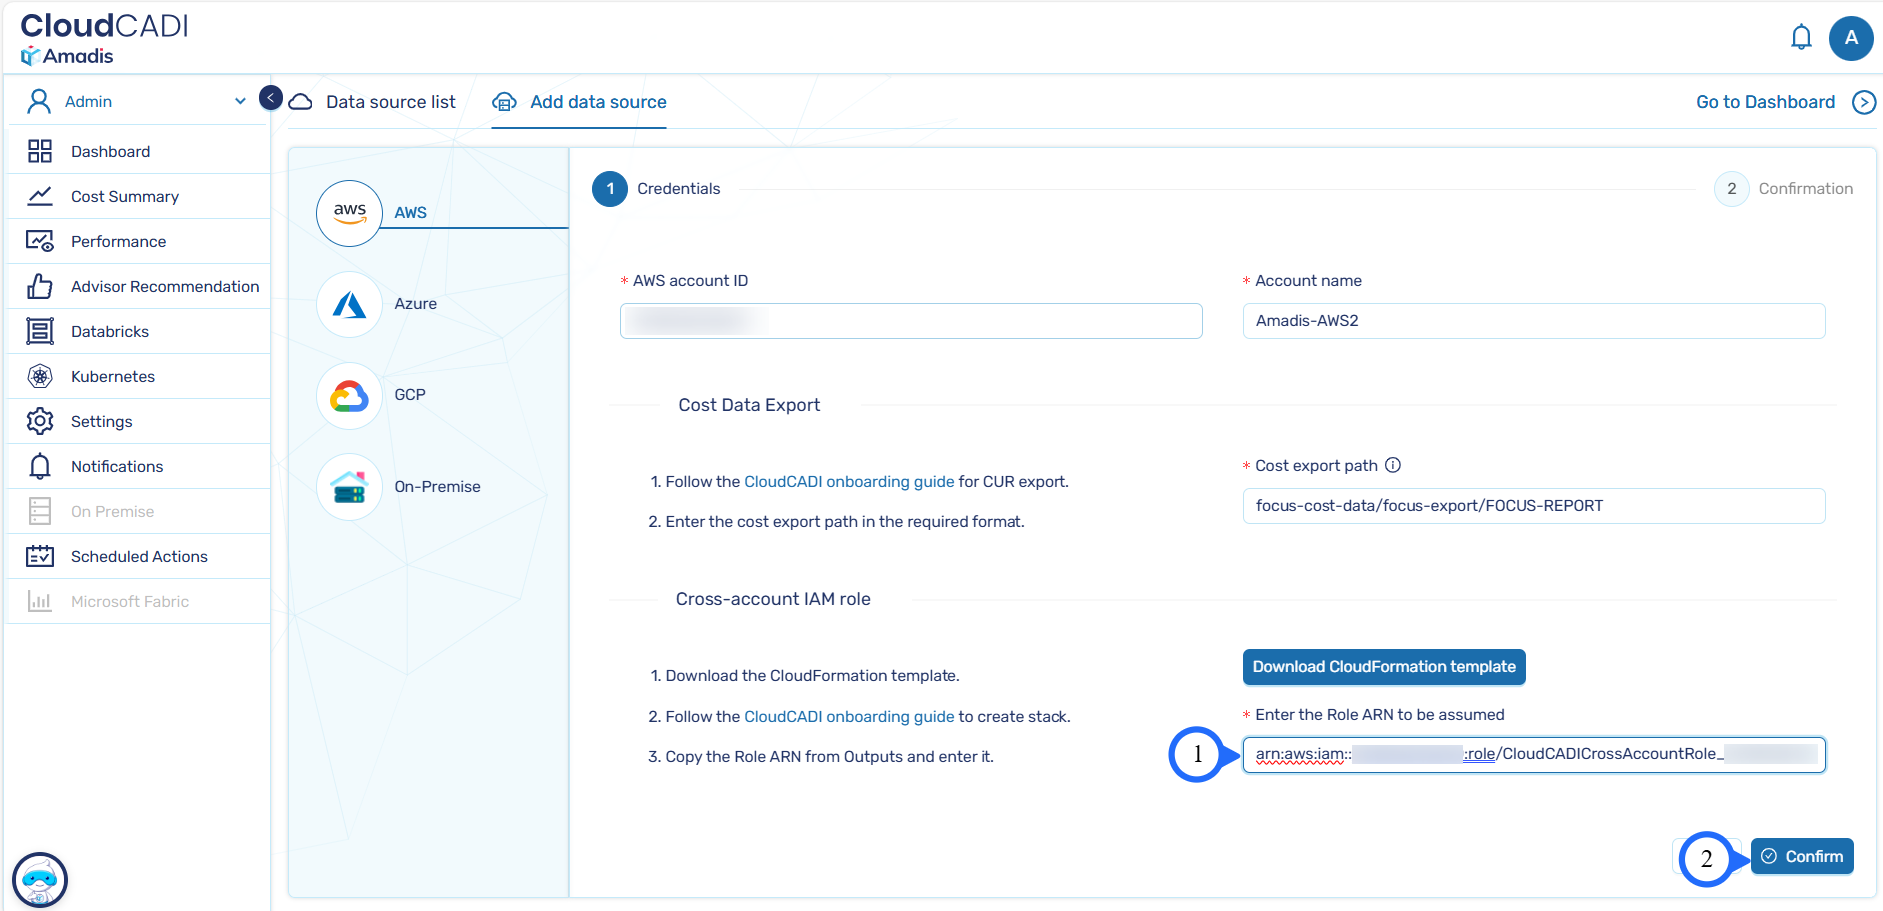Image resolution: width=1883 pixels, height=911 pixels.
Task: Choose the Azure provider icon
Action: [x=349, y=304]
